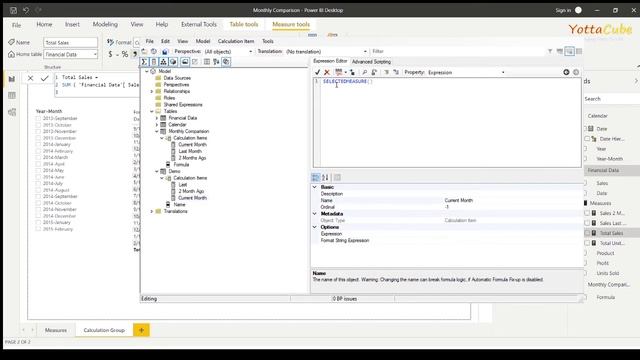Click the percentage format icon in Power BI ribbon
Viewport: 640px width, 360px height.
124,54
